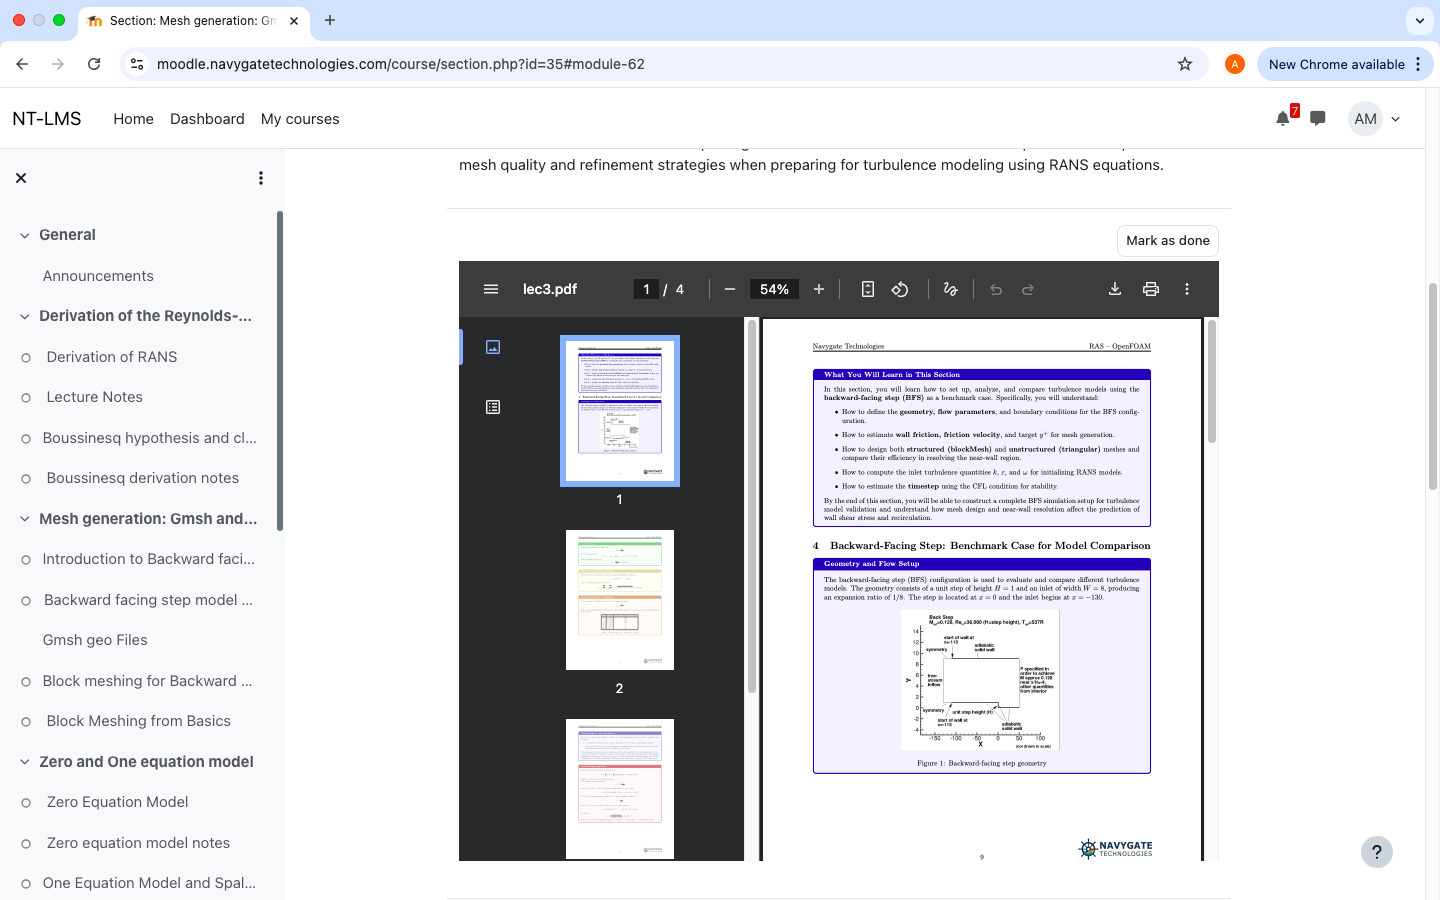
Task: Select the fit-to-page icon
Action: pos(866,289)
